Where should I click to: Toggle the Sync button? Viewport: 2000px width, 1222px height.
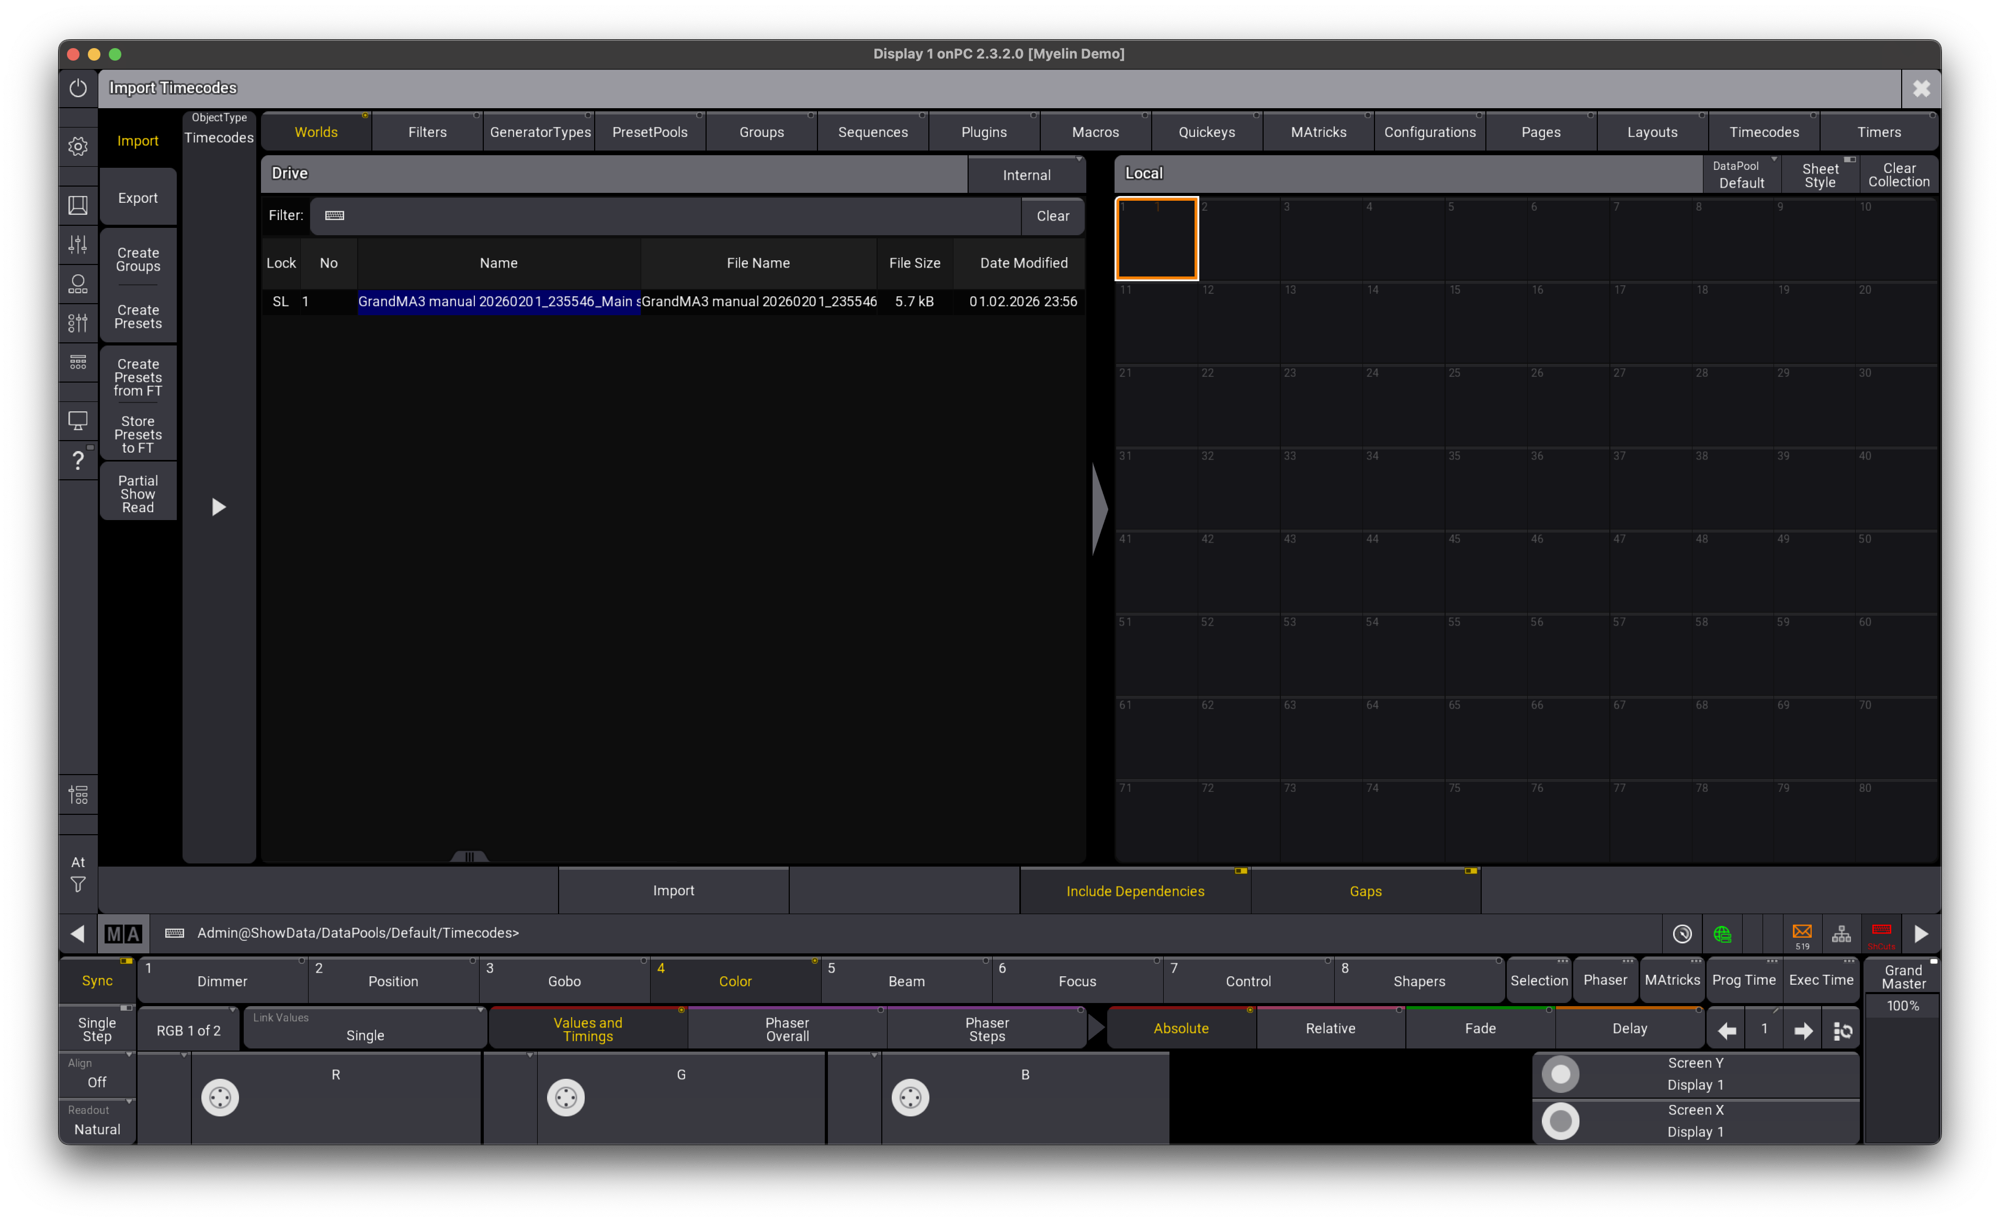(x=97, y=980)
